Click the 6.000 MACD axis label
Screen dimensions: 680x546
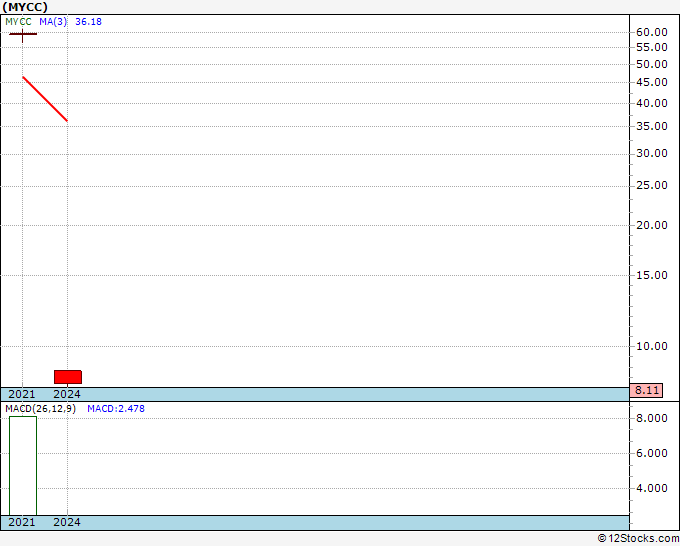pyautogui.click(x=651, y=453)
